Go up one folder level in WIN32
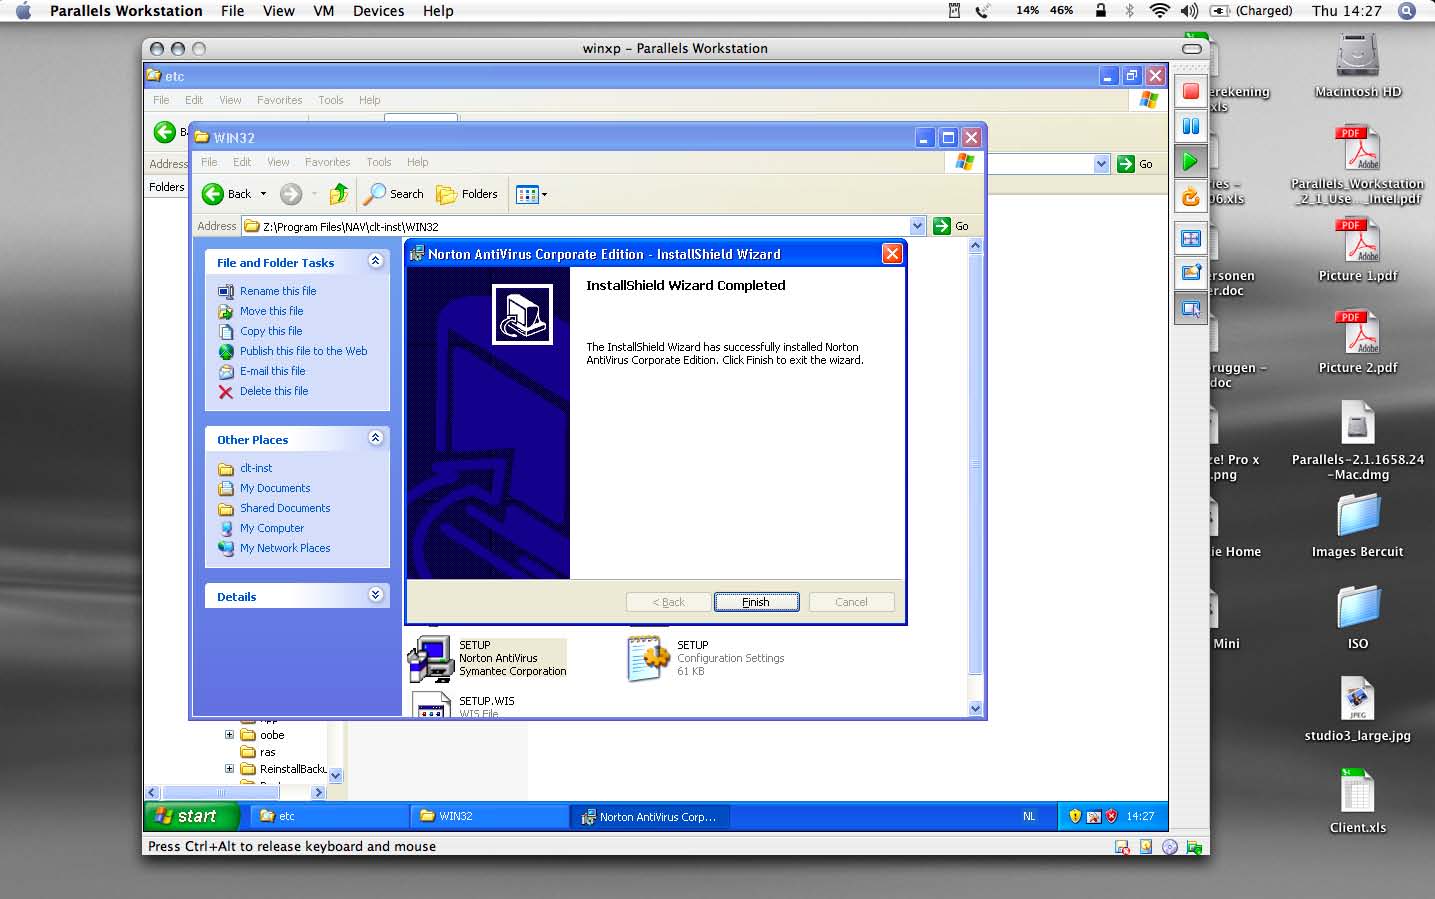 point(339,194)
